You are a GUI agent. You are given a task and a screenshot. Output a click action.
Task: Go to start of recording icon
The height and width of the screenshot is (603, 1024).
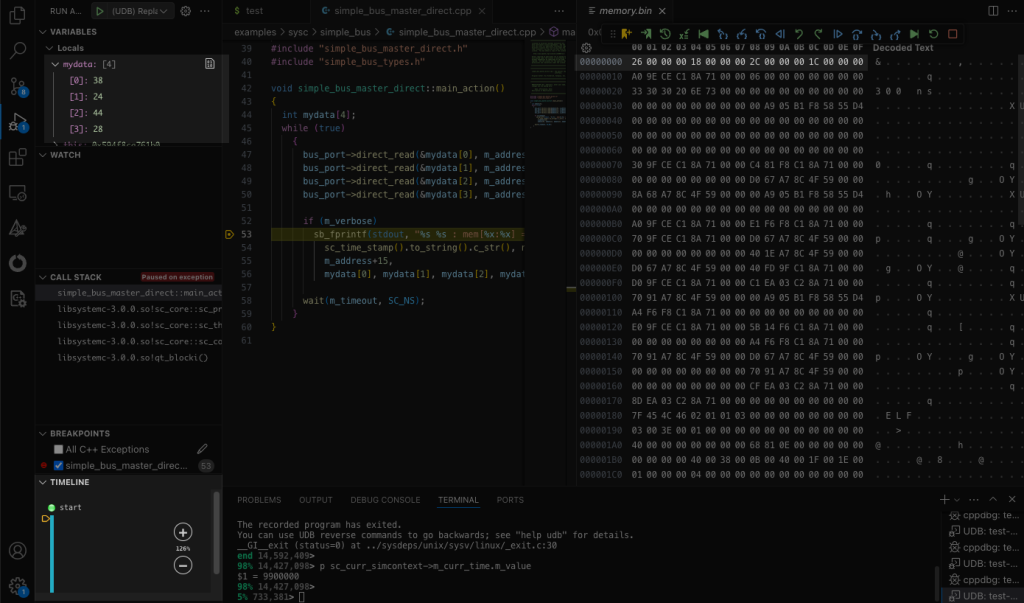tap(703, 34)
